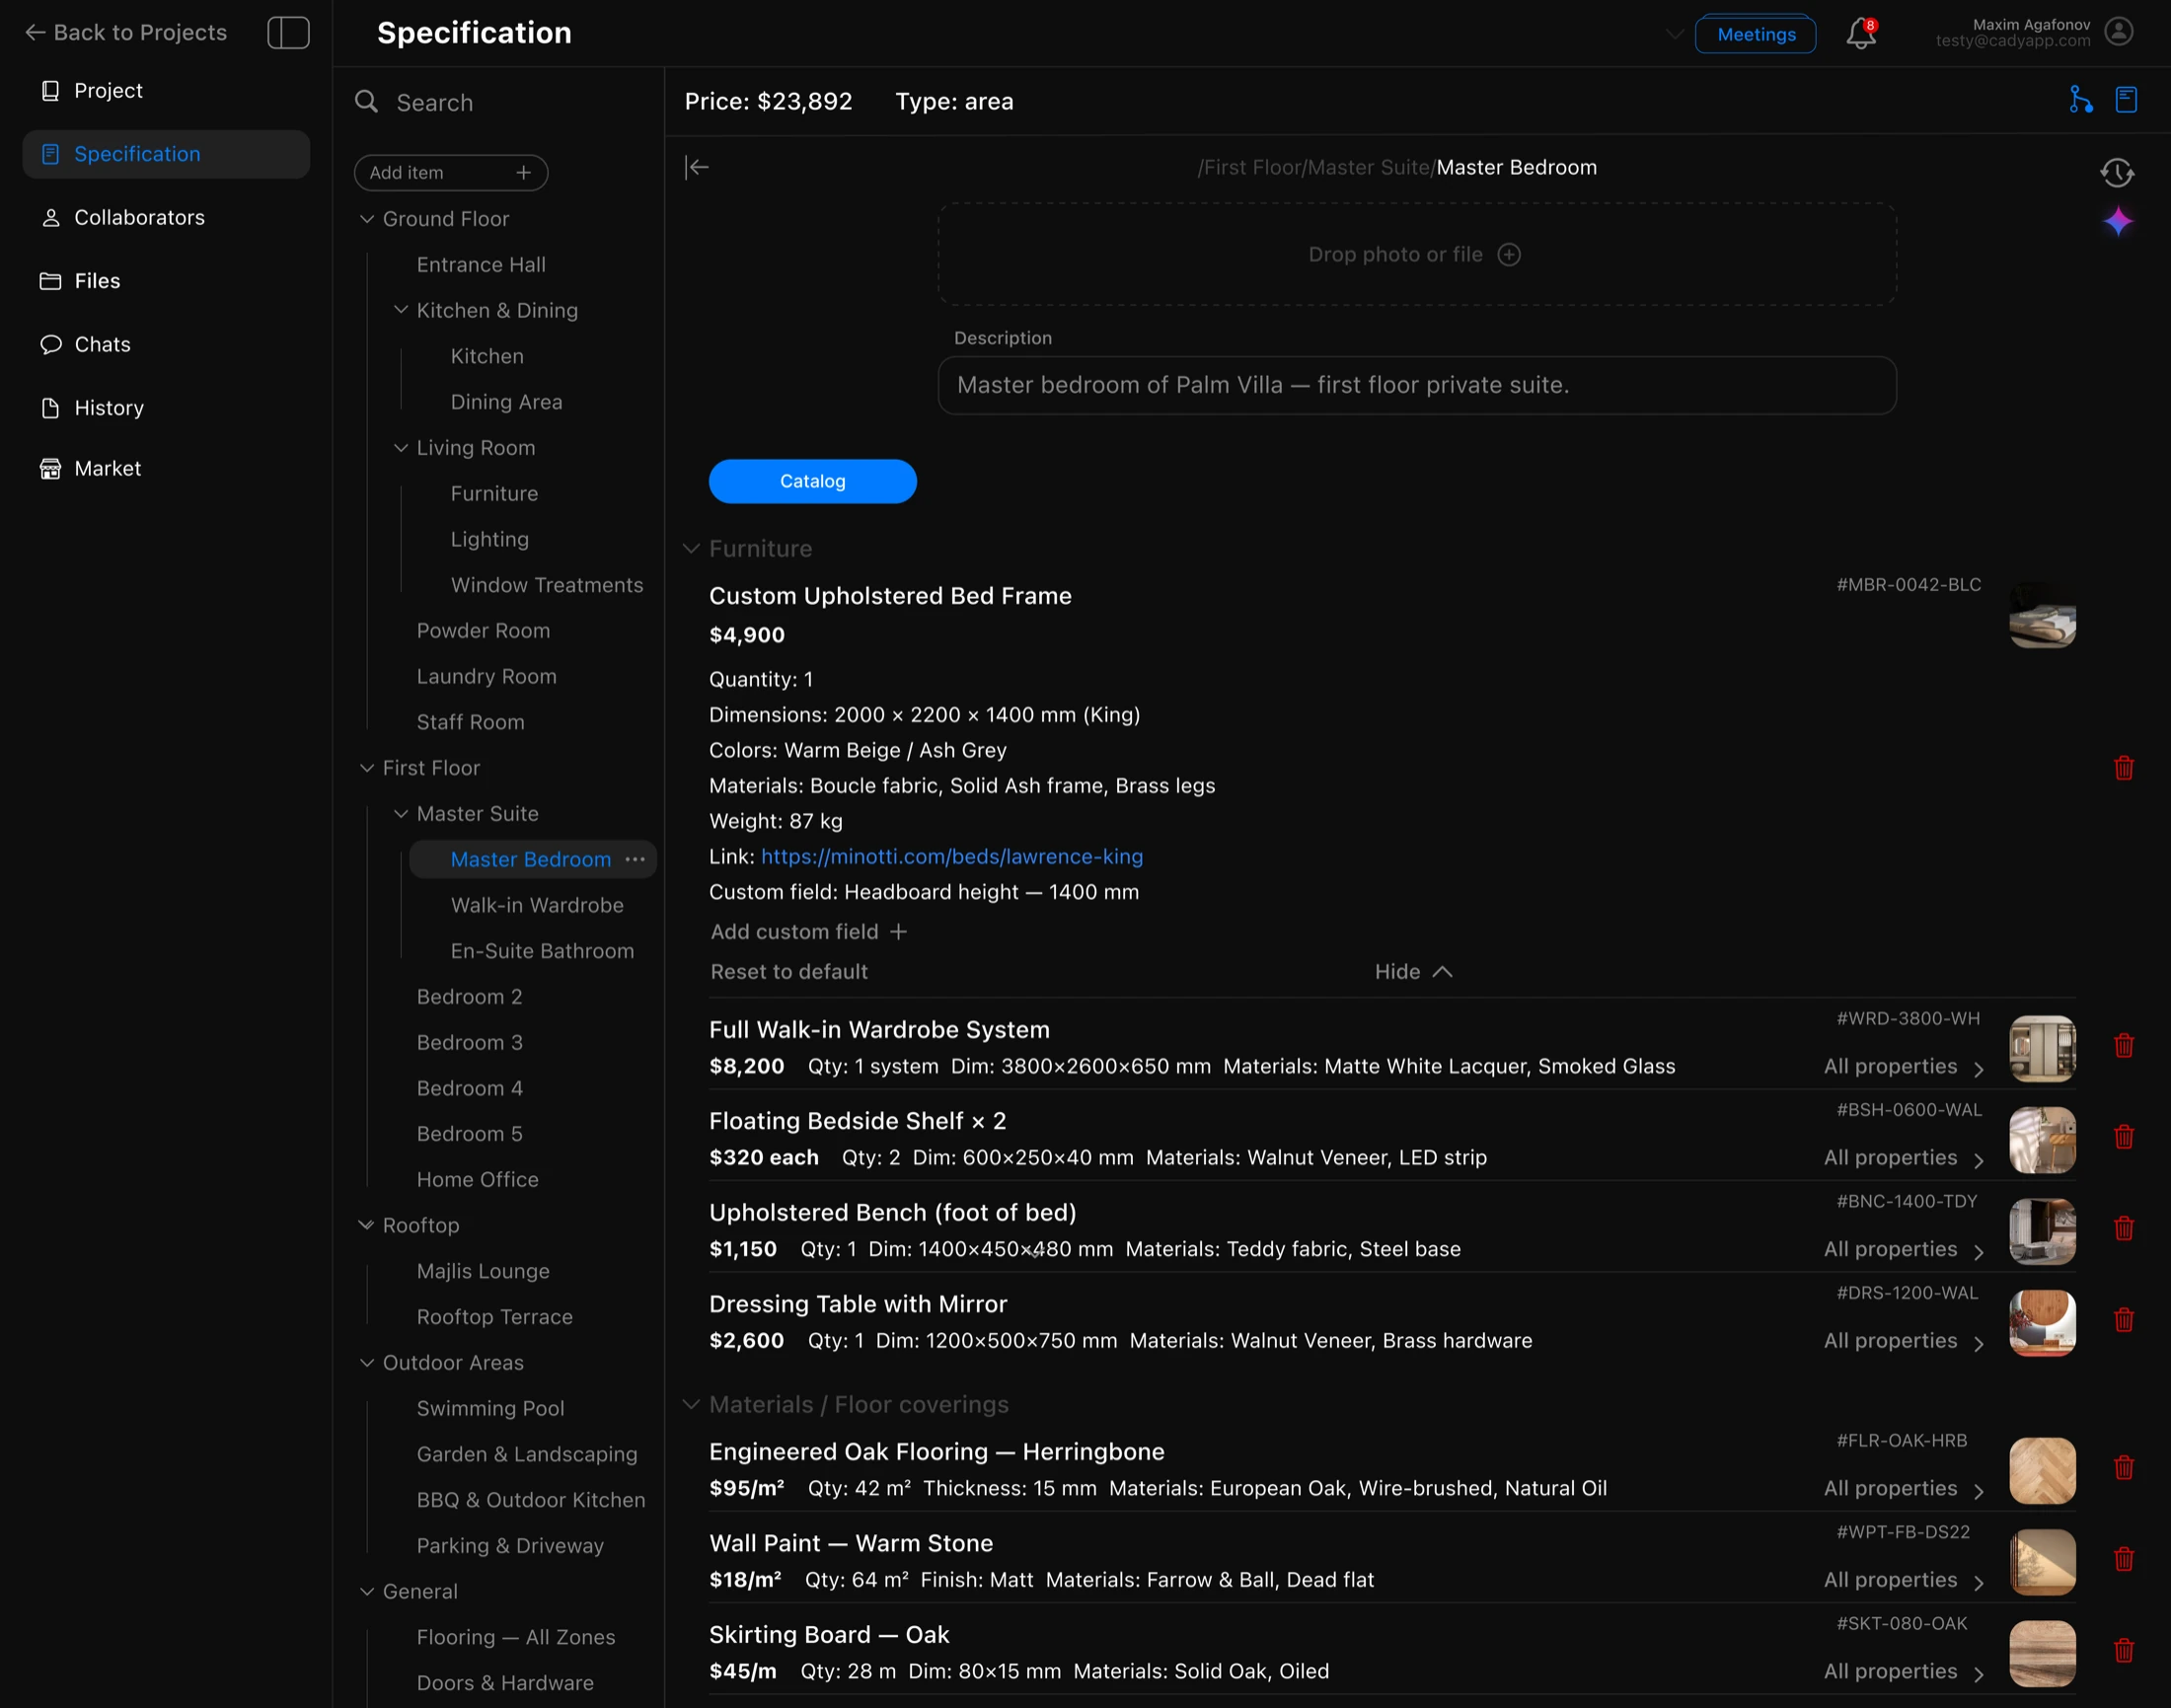Click the search magnifier icon
Screen dimensions: 2171x1708
tap(367, 102)
